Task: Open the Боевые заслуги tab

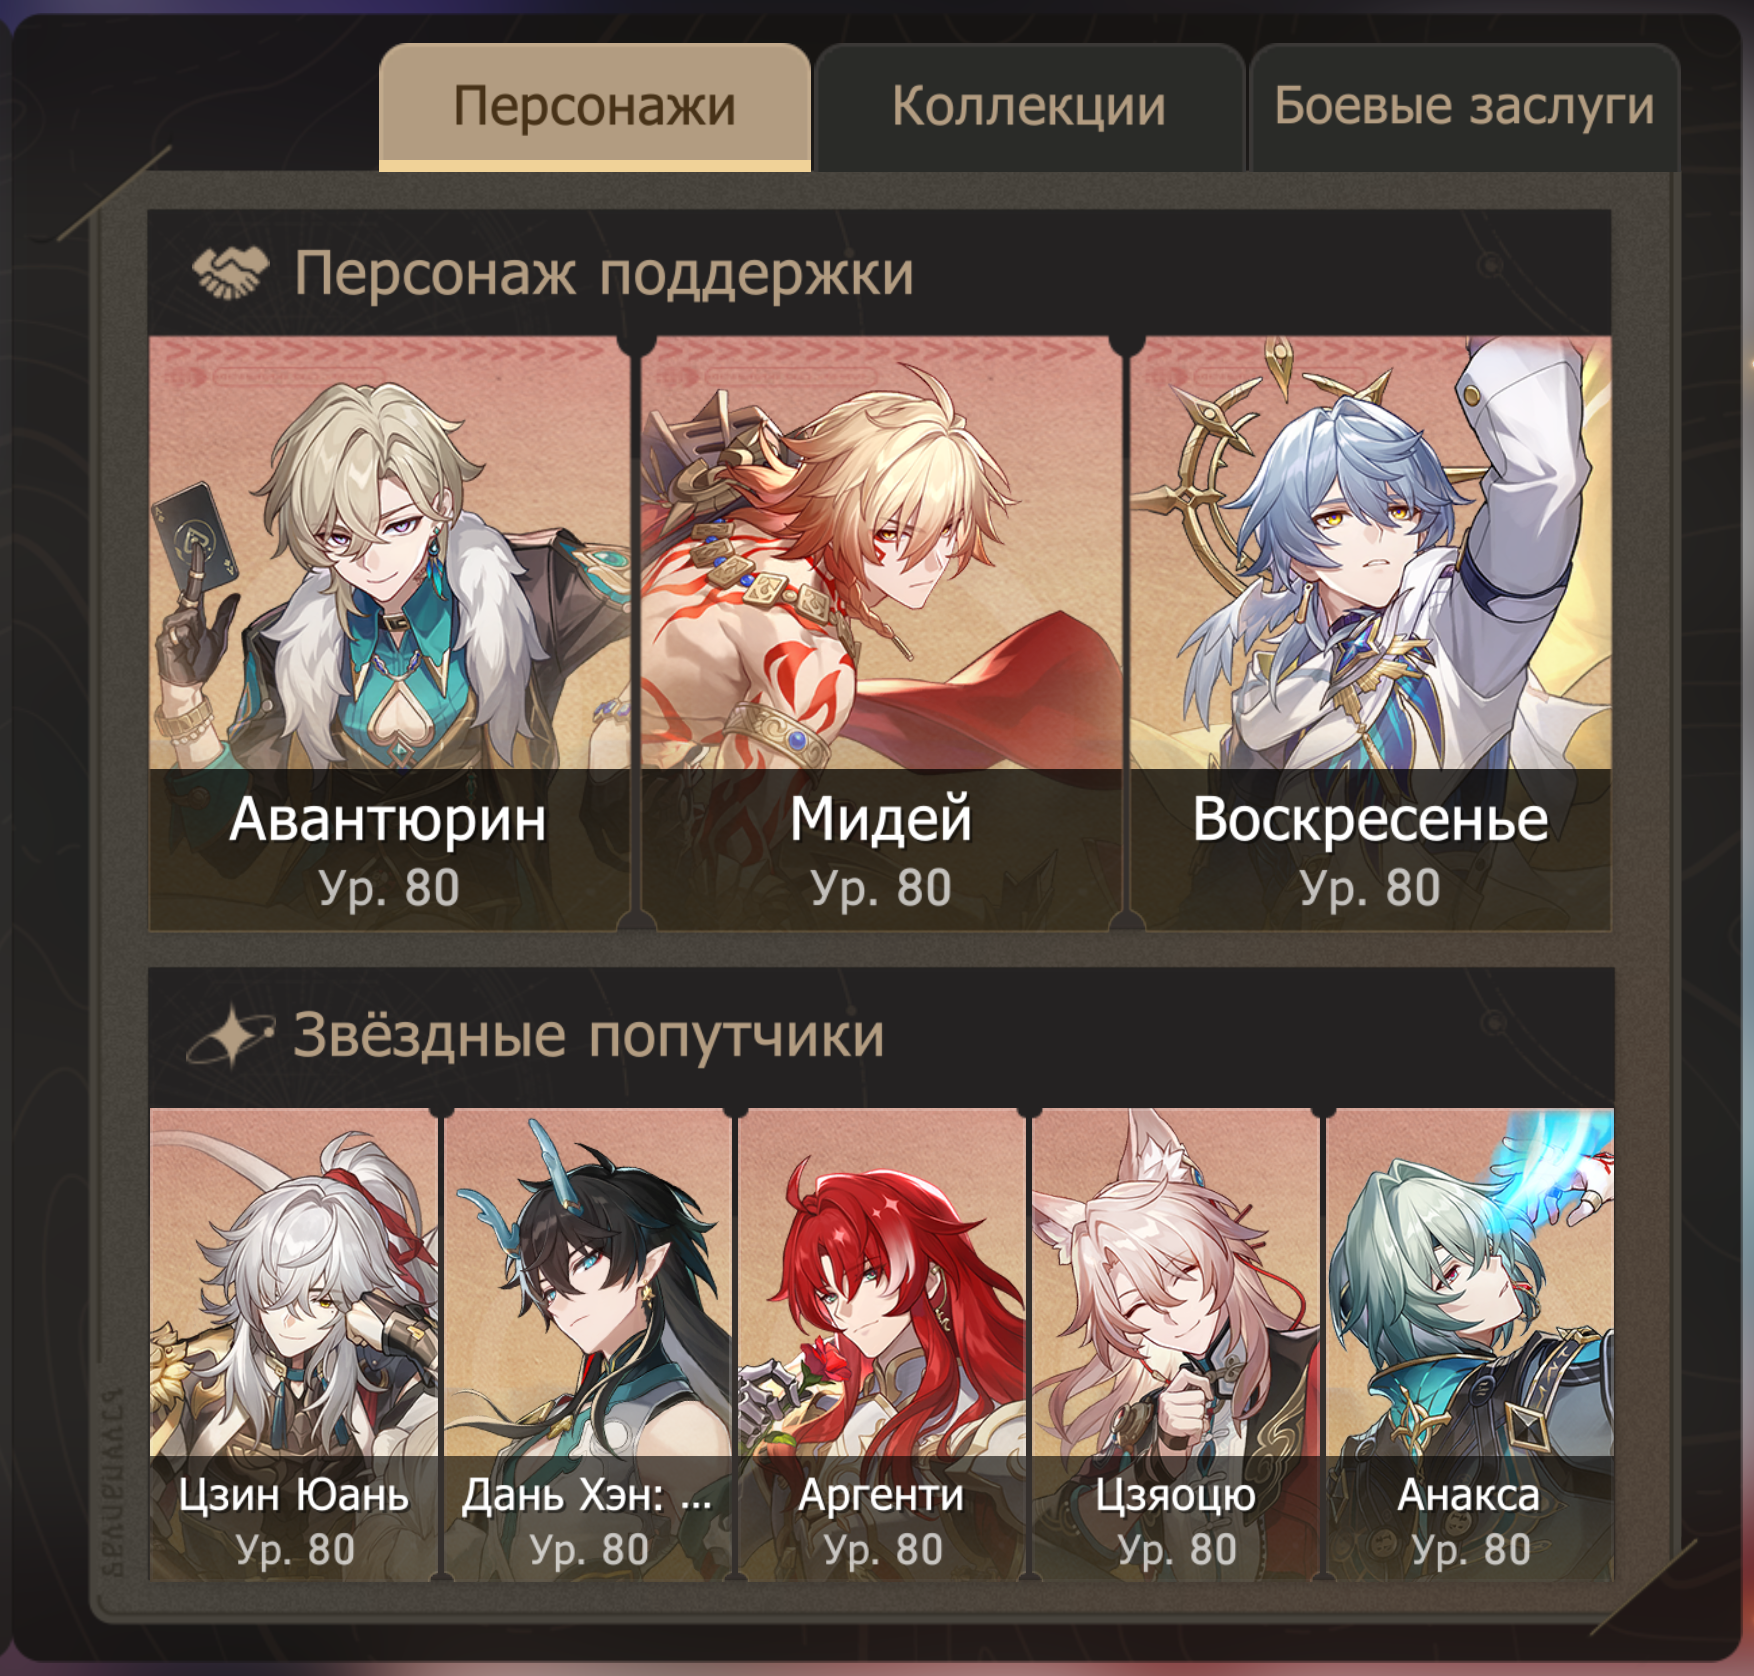Action: pyautogui.click(x=1464, y=107)
